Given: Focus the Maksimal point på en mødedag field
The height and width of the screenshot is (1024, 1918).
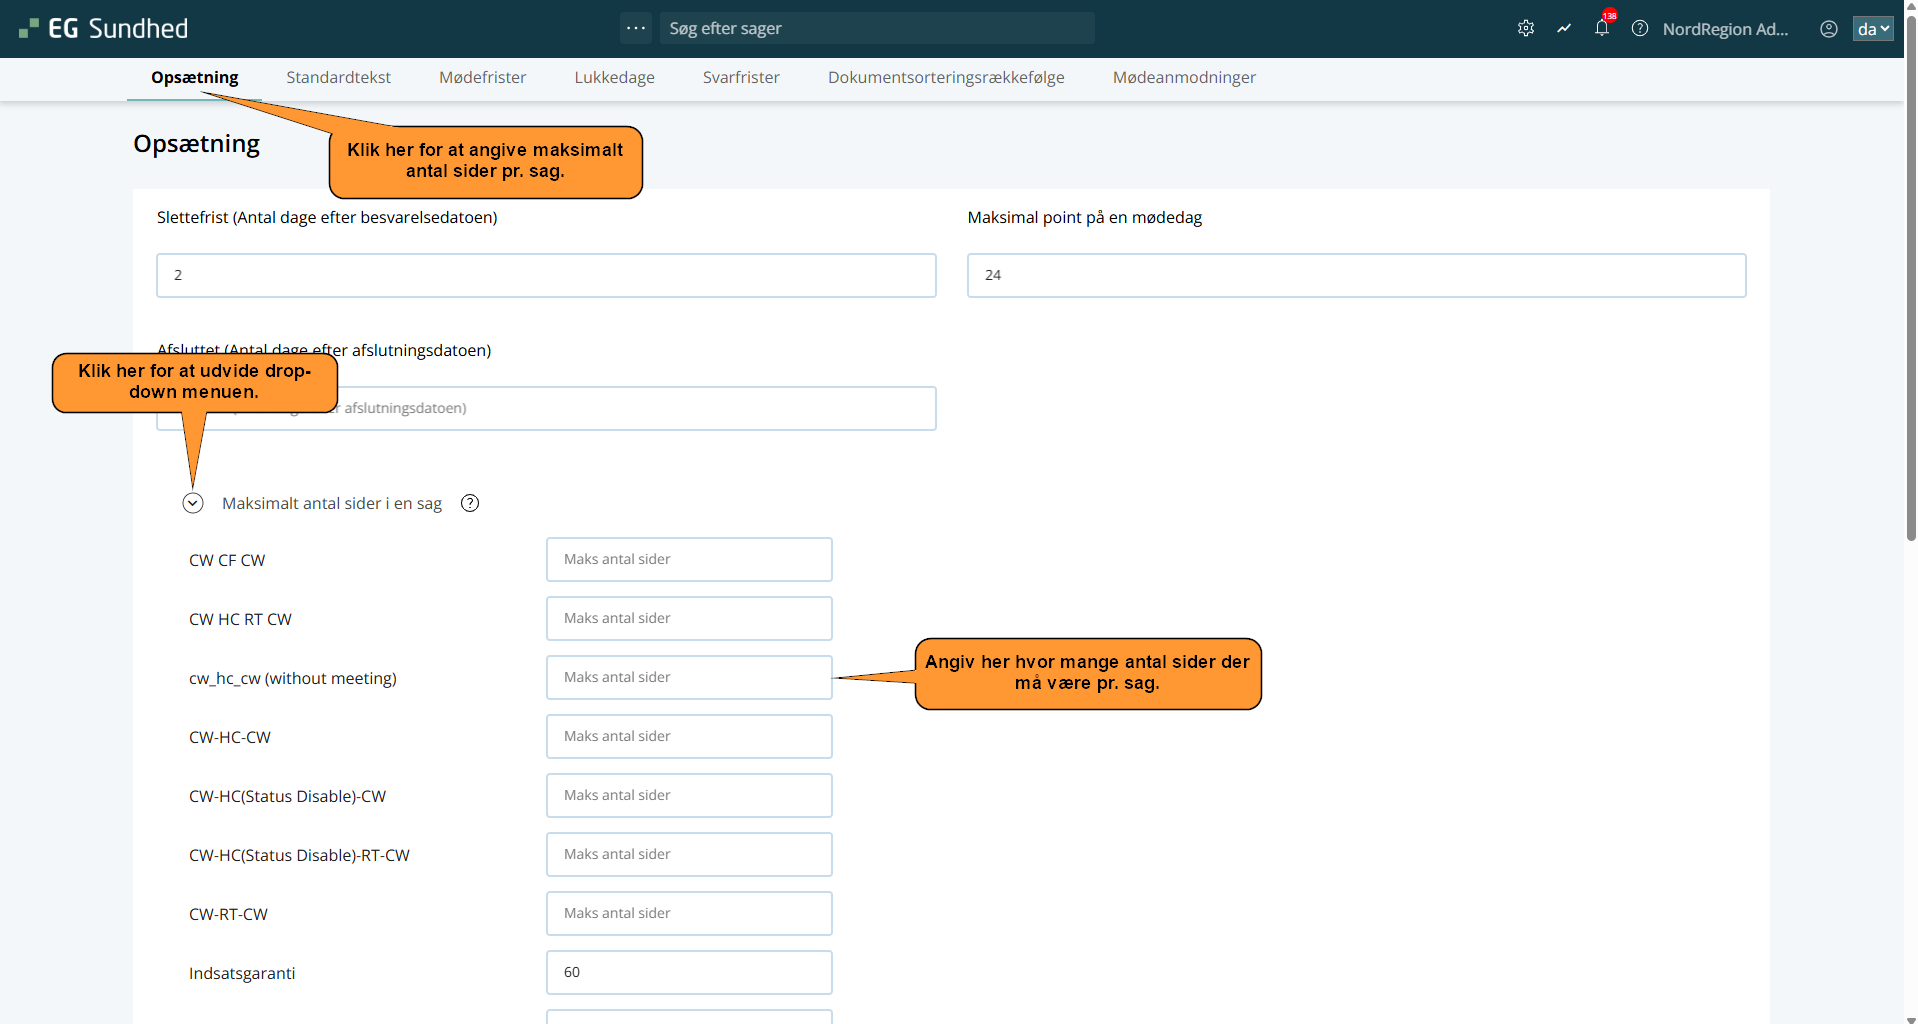Looking at the screenshot, I should 1356,275.
